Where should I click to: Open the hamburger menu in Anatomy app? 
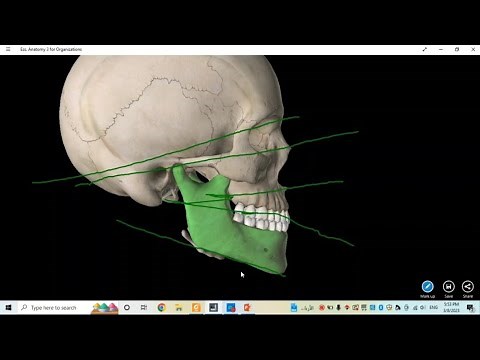point(8,49)
